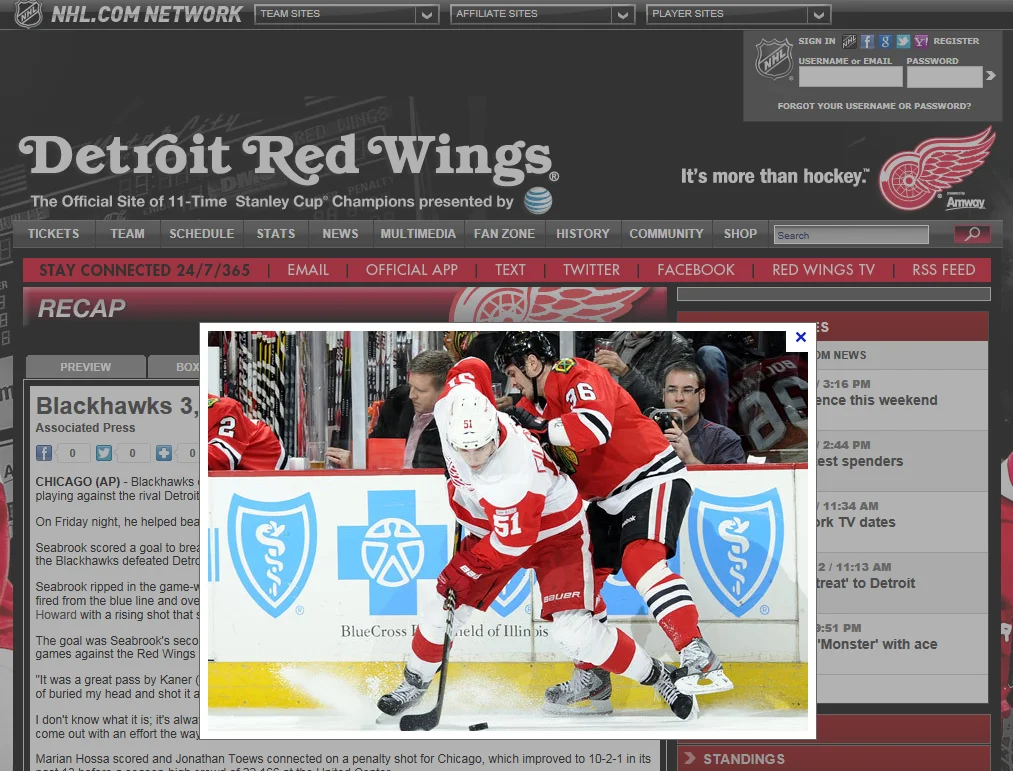Open the Player Sites dropdown
This screenshot has height=771, width=1013.
point(738,14)
